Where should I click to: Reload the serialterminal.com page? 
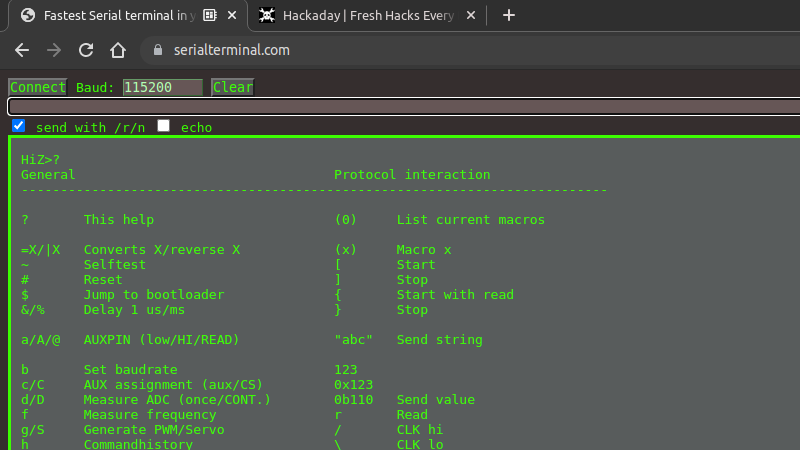86,50
